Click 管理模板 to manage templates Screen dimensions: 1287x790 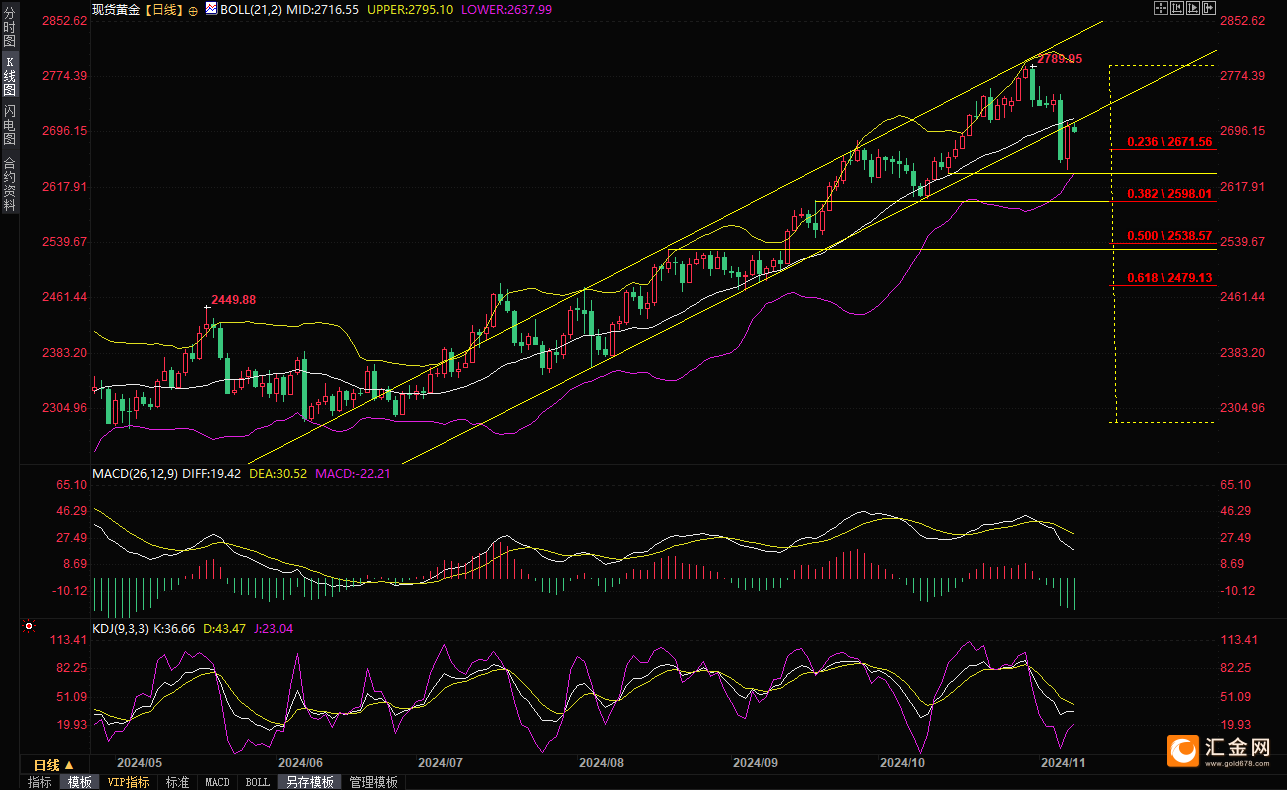(x=374, y=782)
